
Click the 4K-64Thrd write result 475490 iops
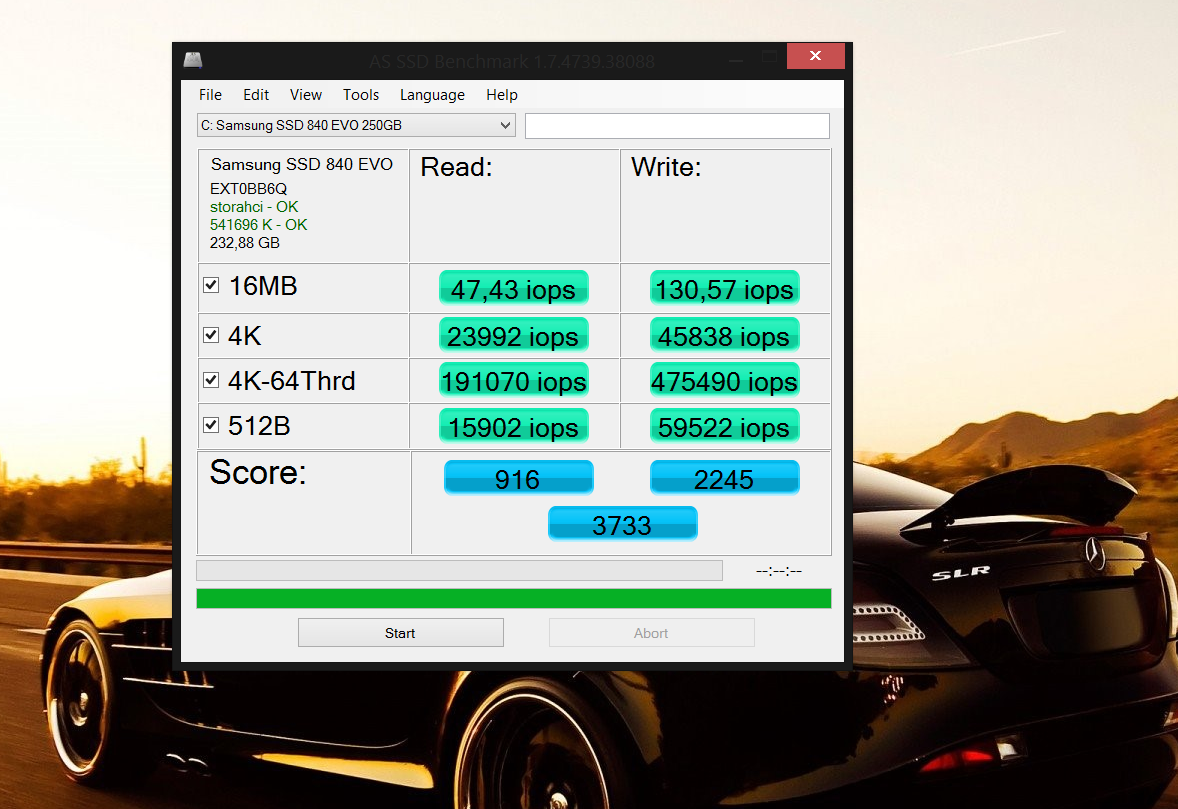point(724,381)
